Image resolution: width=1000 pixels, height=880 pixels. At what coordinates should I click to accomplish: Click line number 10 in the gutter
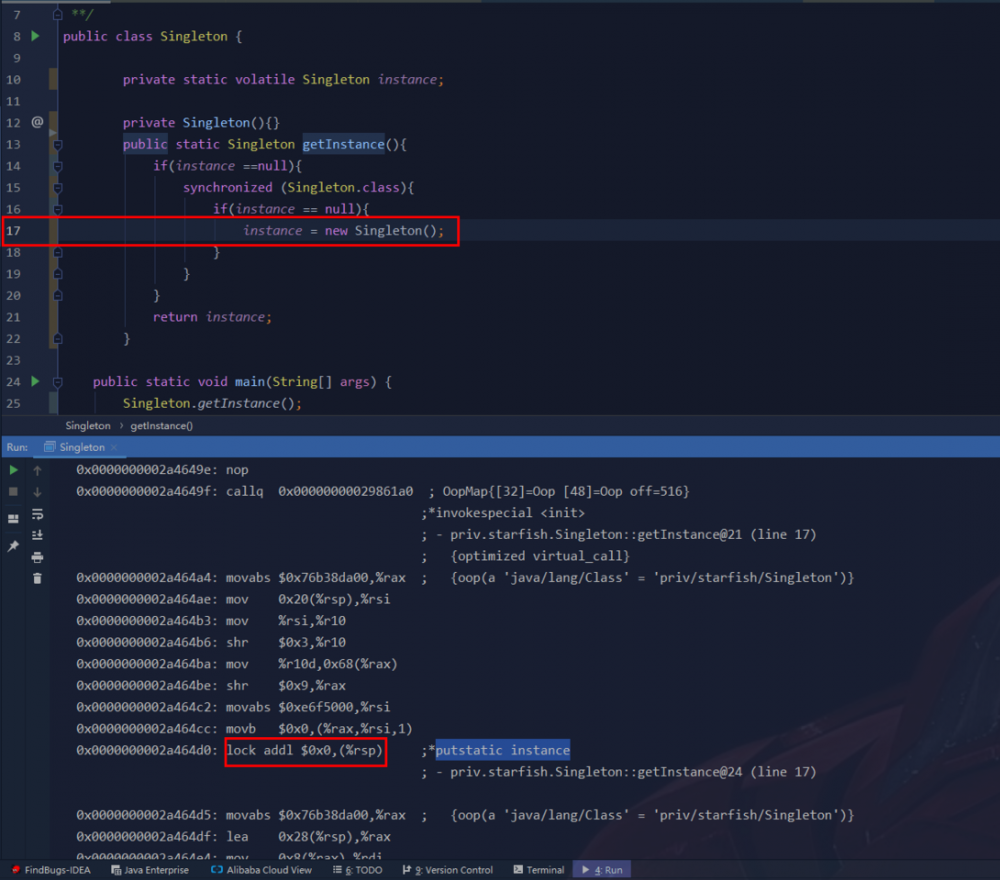[13, 80]
